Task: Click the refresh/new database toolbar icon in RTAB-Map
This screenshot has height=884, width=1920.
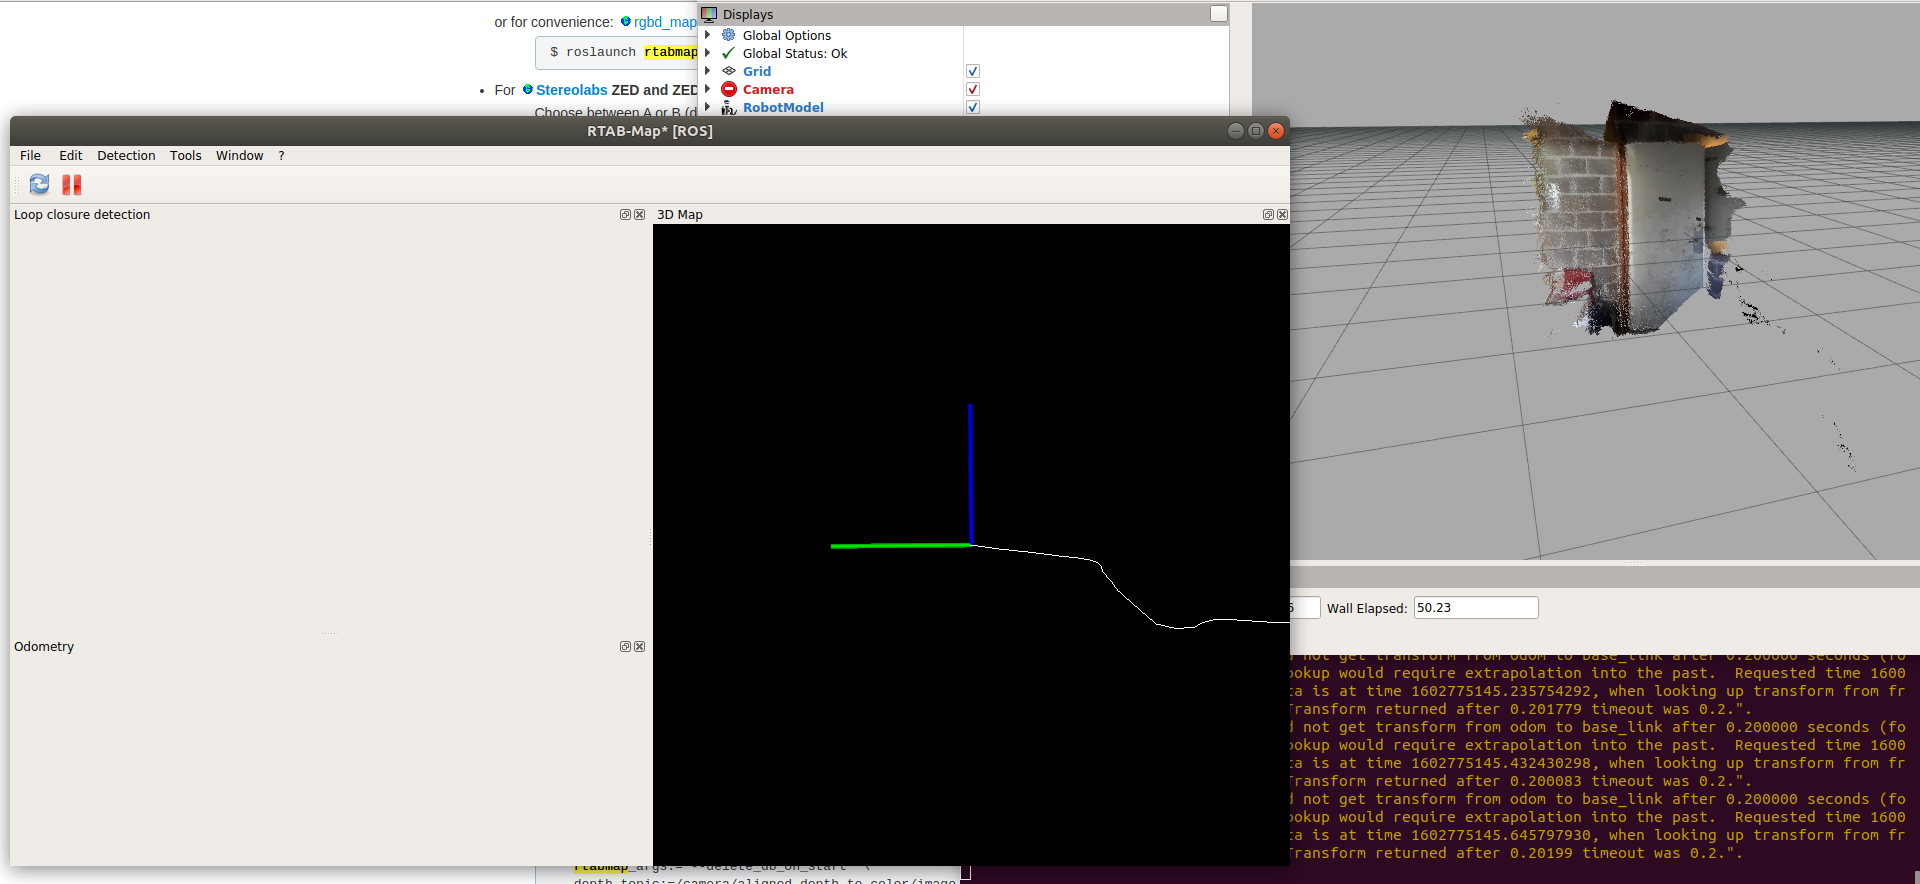Action: 39,184
